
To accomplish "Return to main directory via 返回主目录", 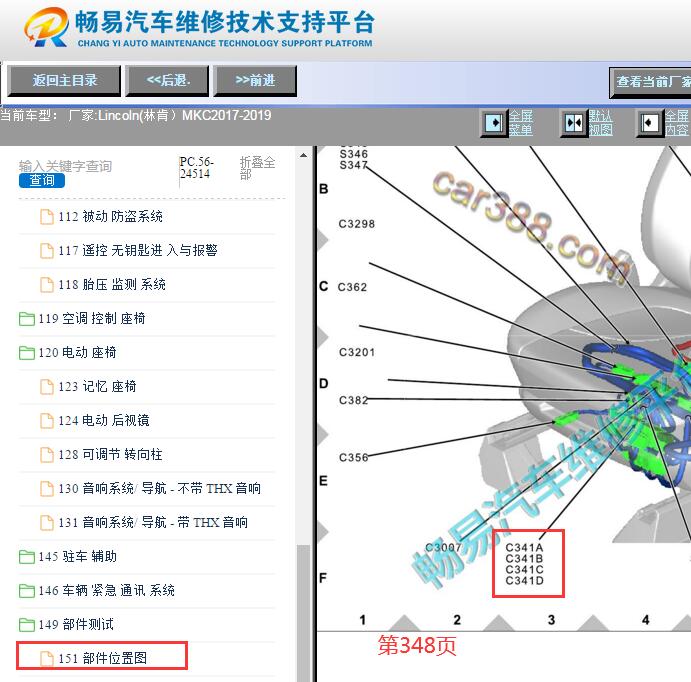I will click(x=64, y=81).
